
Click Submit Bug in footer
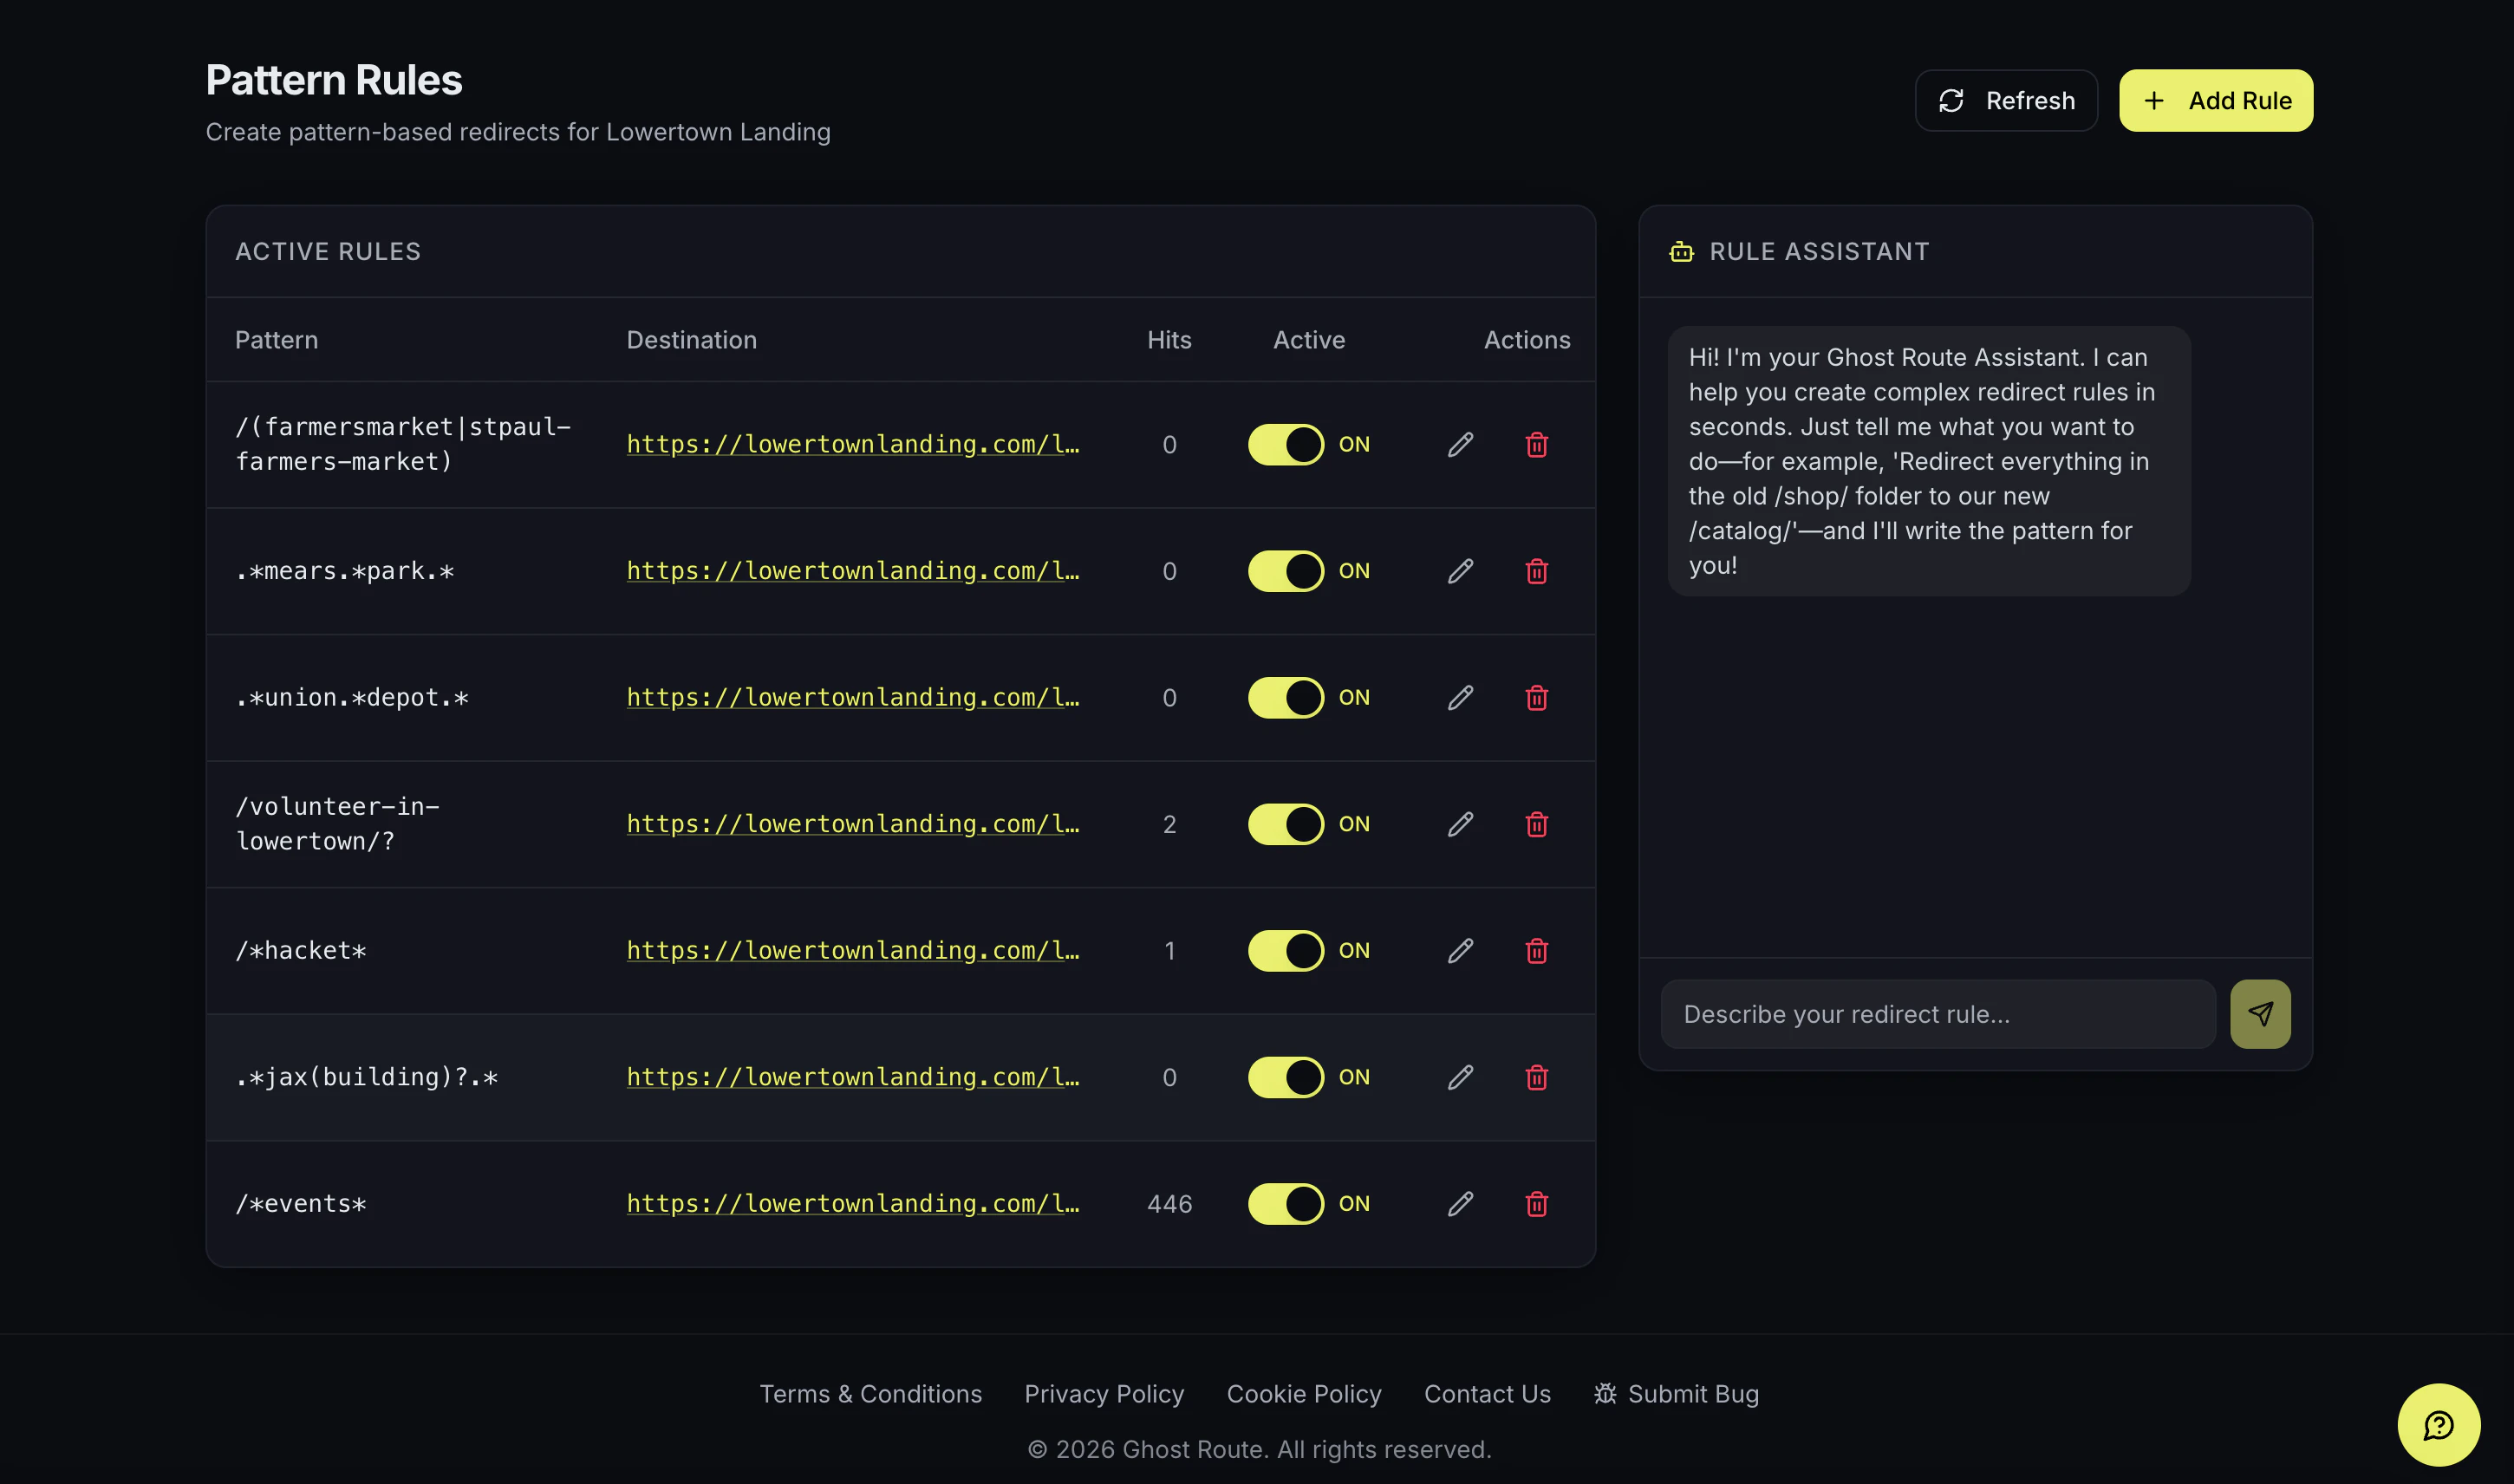tap(1676, 1394)
